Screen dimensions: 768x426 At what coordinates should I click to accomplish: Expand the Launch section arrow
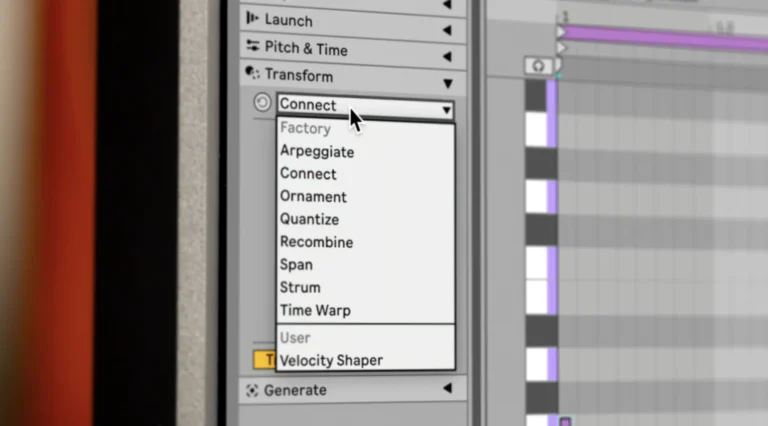tap(447, 30)
